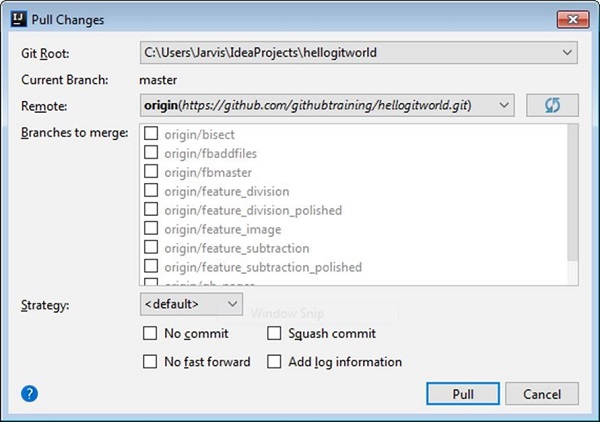This screenshot has height=422, width=600.
Task: Click the refresh remote branches icon
Action: pos(553,105)
